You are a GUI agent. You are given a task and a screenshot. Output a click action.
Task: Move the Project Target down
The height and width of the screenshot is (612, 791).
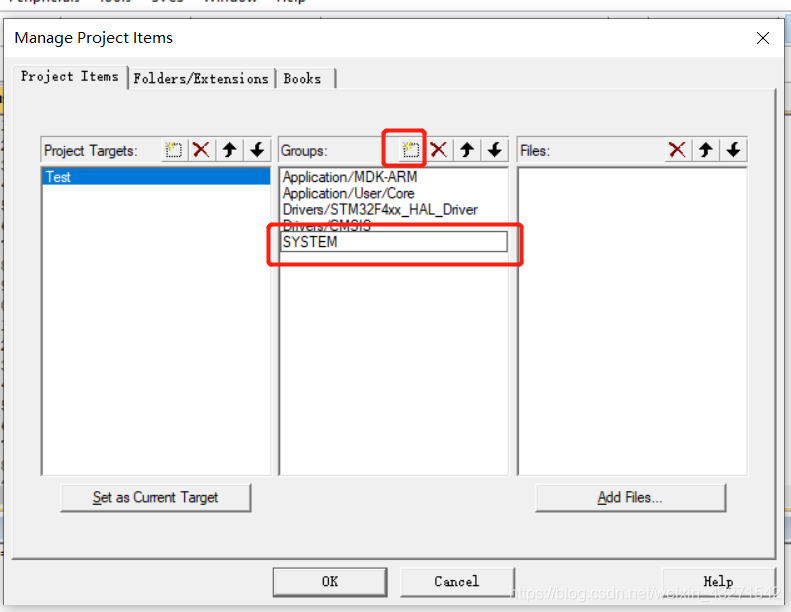(257, 150)
